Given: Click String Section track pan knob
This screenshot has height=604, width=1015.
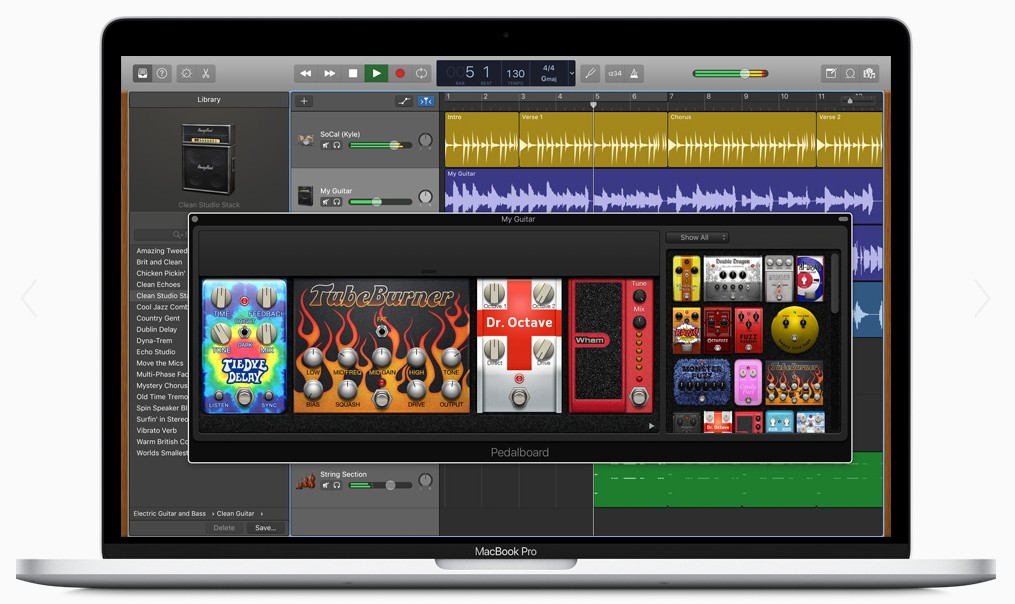Looking at the screenshot, I should [425, 480].
